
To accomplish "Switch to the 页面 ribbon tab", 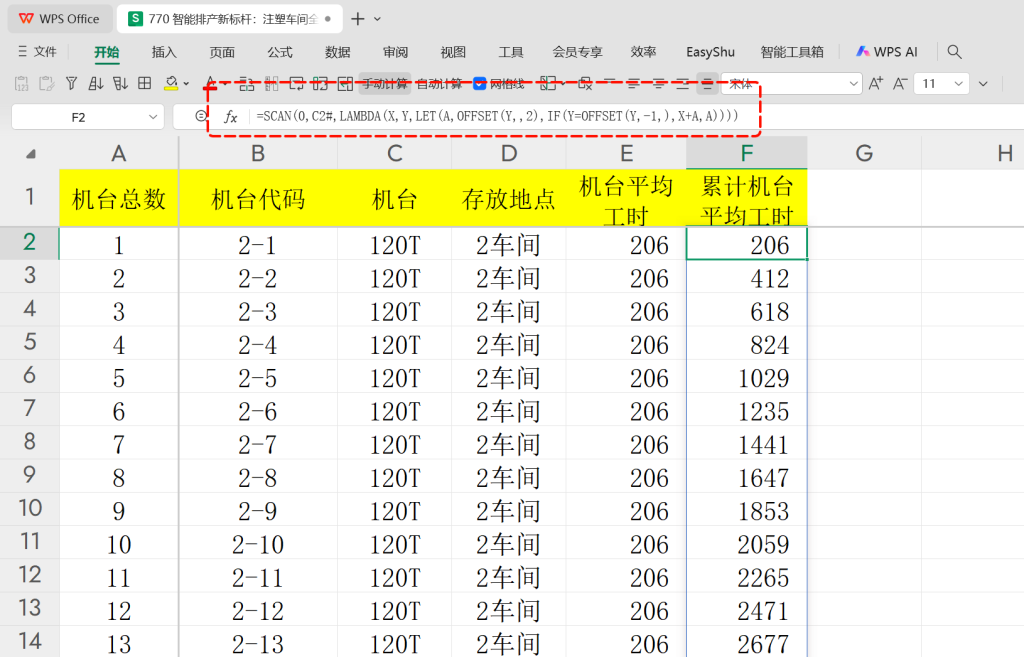I will (x=222, y=52).
